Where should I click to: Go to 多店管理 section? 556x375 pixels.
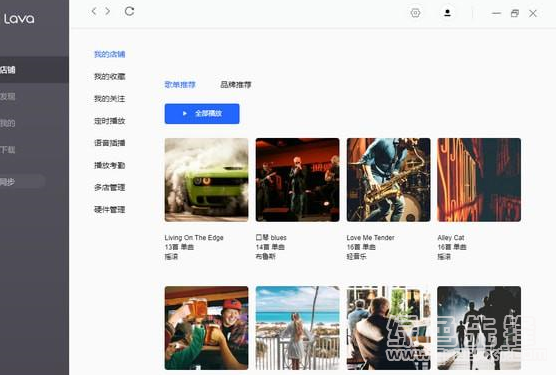[110, 188]
